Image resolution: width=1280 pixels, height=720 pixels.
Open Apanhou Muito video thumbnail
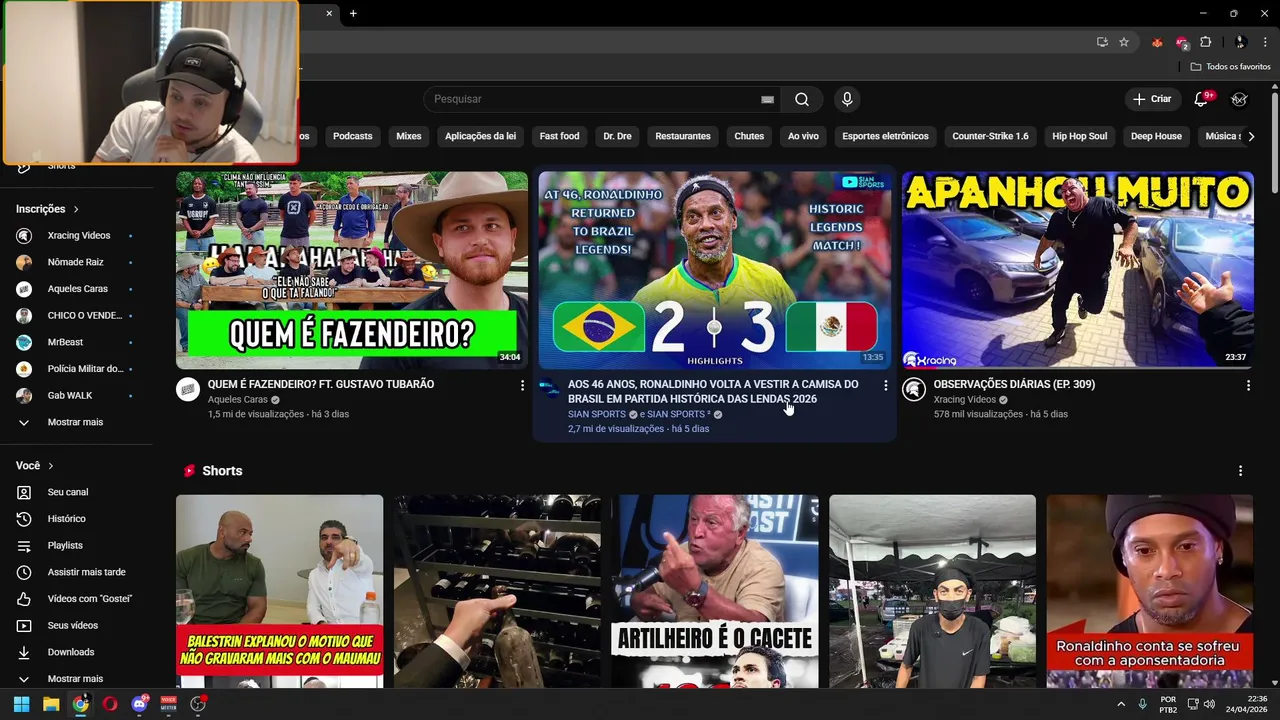1077,270
